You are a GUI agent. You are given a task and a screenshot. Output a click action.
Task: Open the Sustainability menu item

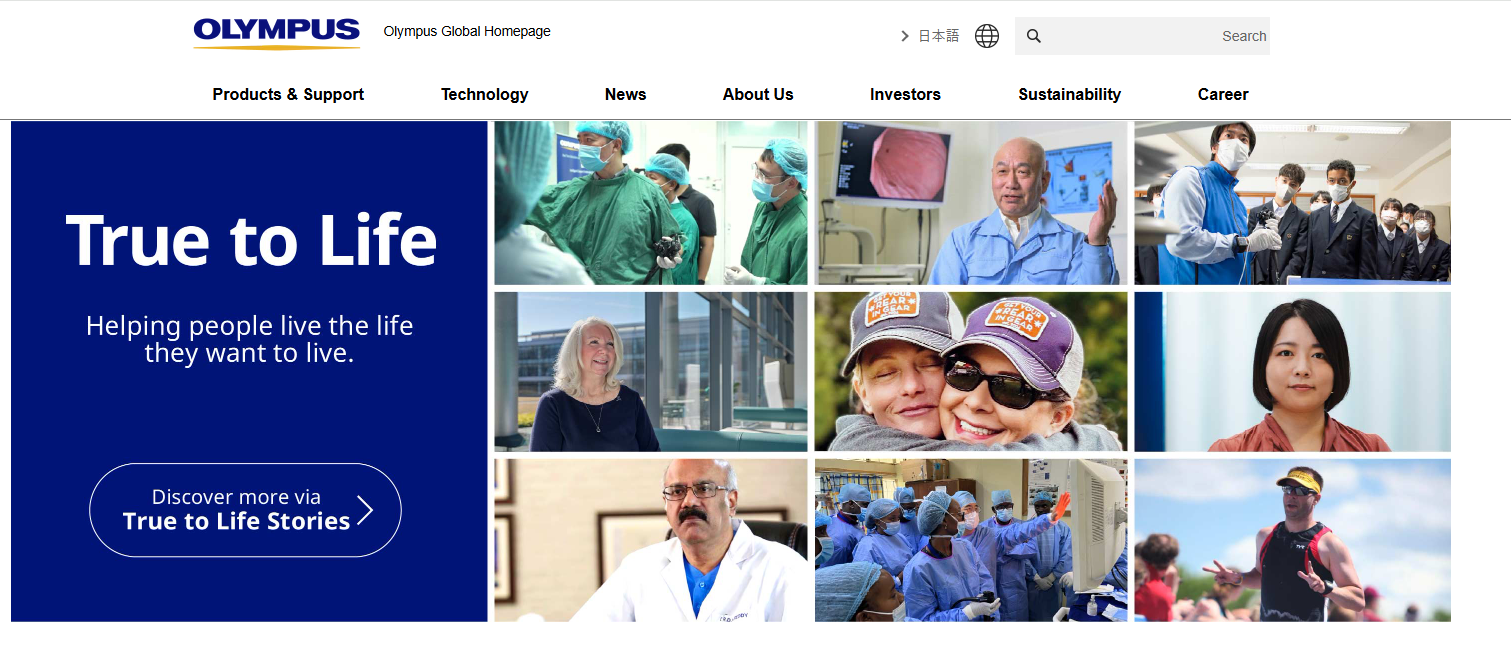1069,94
